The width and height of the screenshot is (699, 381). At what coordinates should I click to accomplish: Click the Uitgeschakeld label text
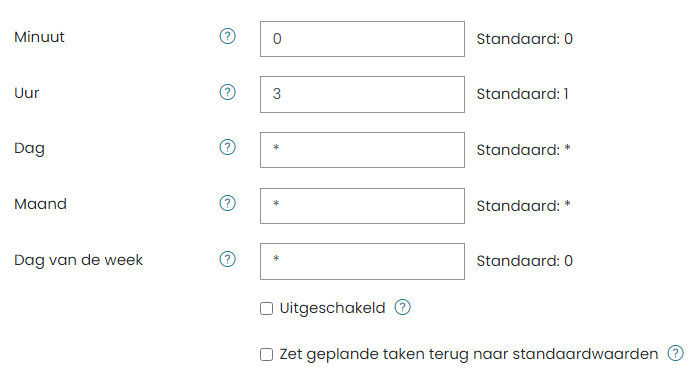click(333, 308)
